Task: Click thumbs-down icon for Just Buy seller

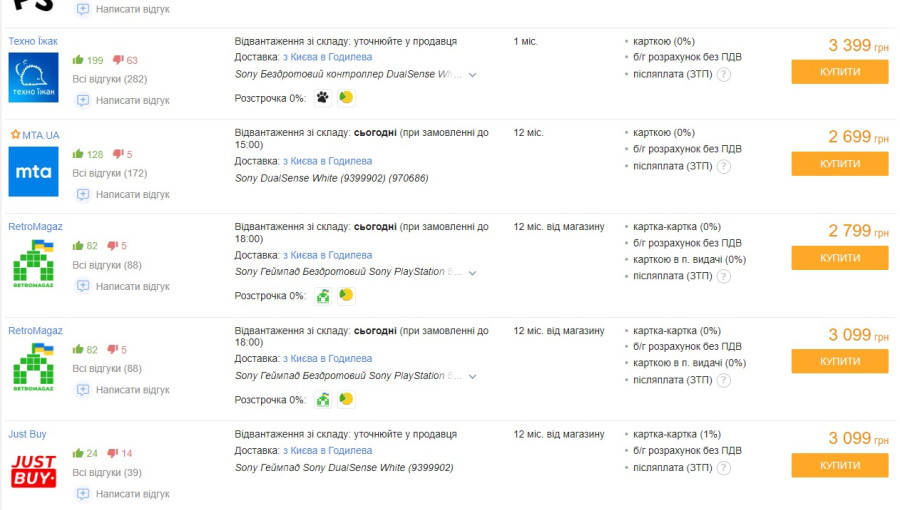Action: [113, 454]
